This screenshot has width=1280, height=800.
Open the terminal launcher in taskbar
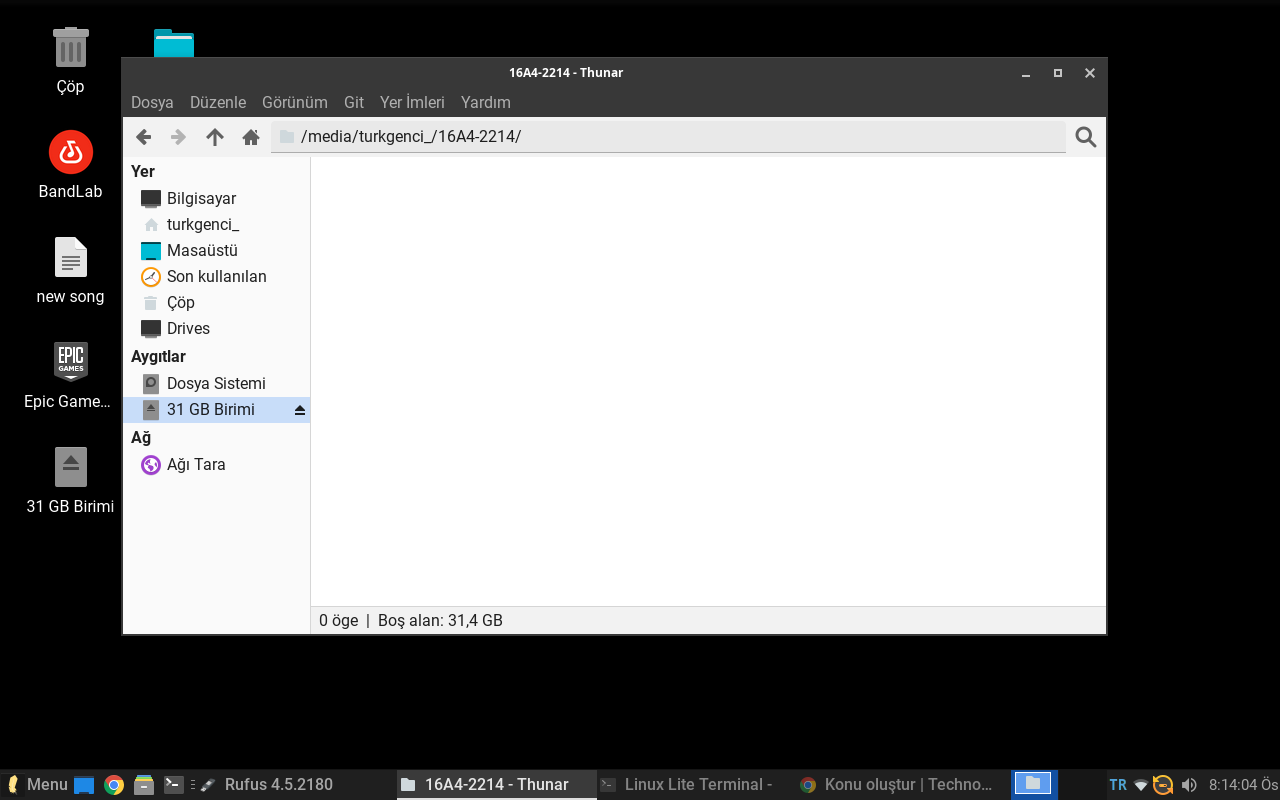click(174, 785)
